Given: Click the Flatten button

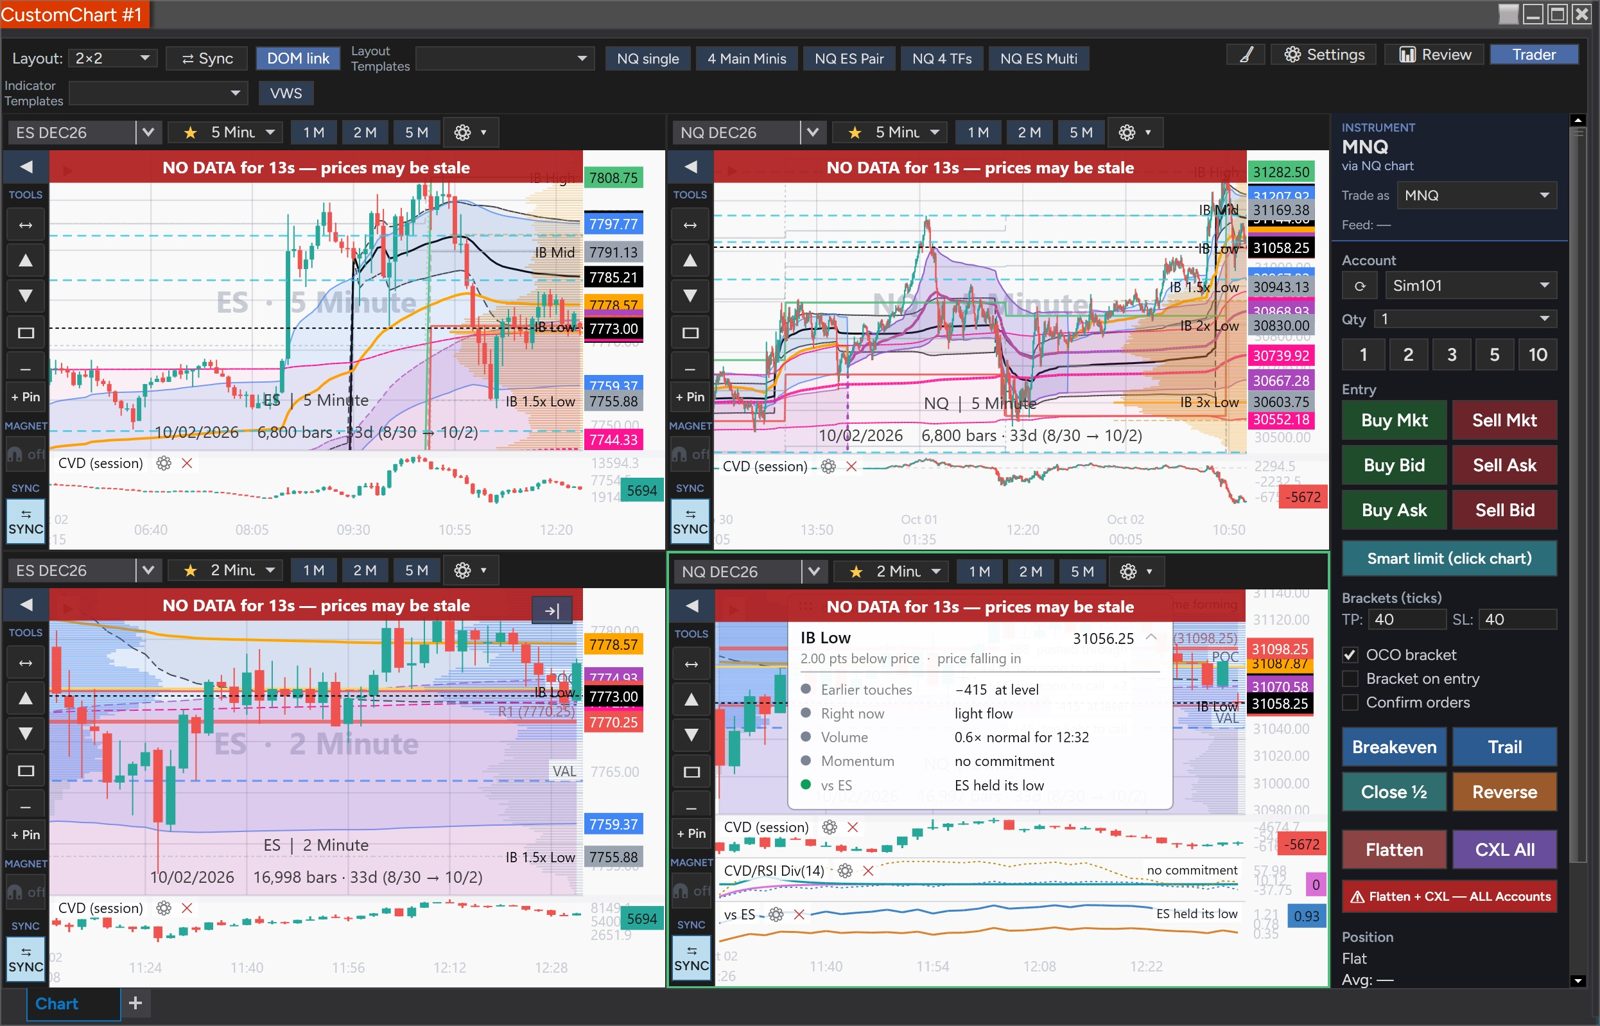Looking at the screenshot, I should [1394, 850].
